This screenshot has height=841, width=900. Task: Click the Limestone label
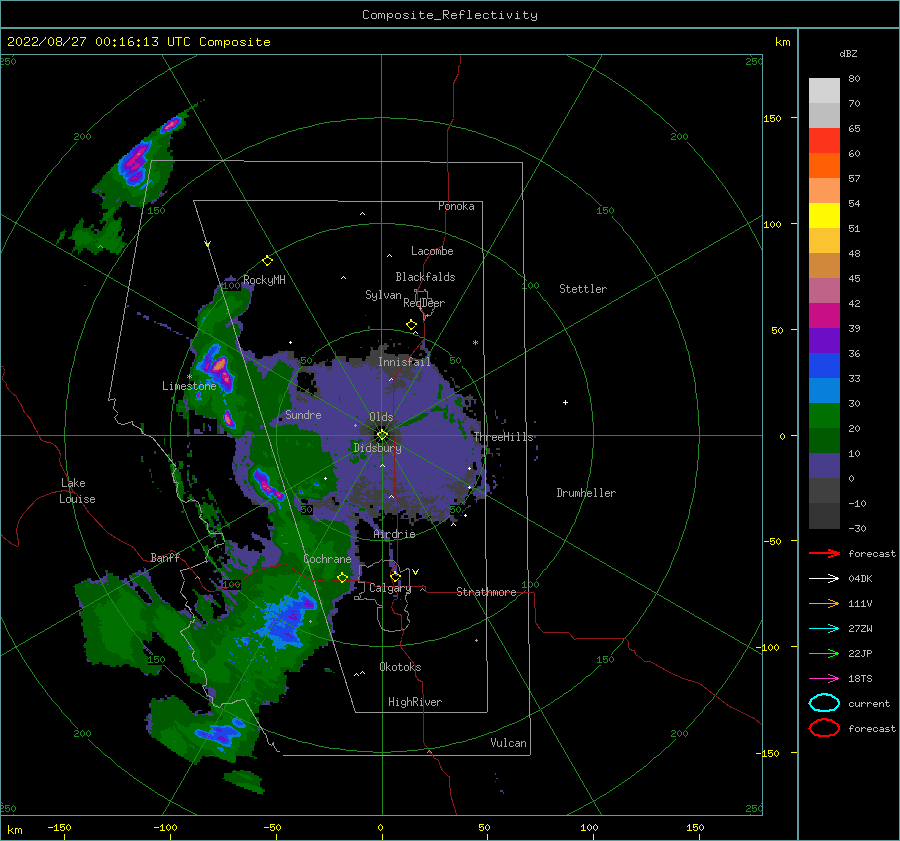[189, 386]
